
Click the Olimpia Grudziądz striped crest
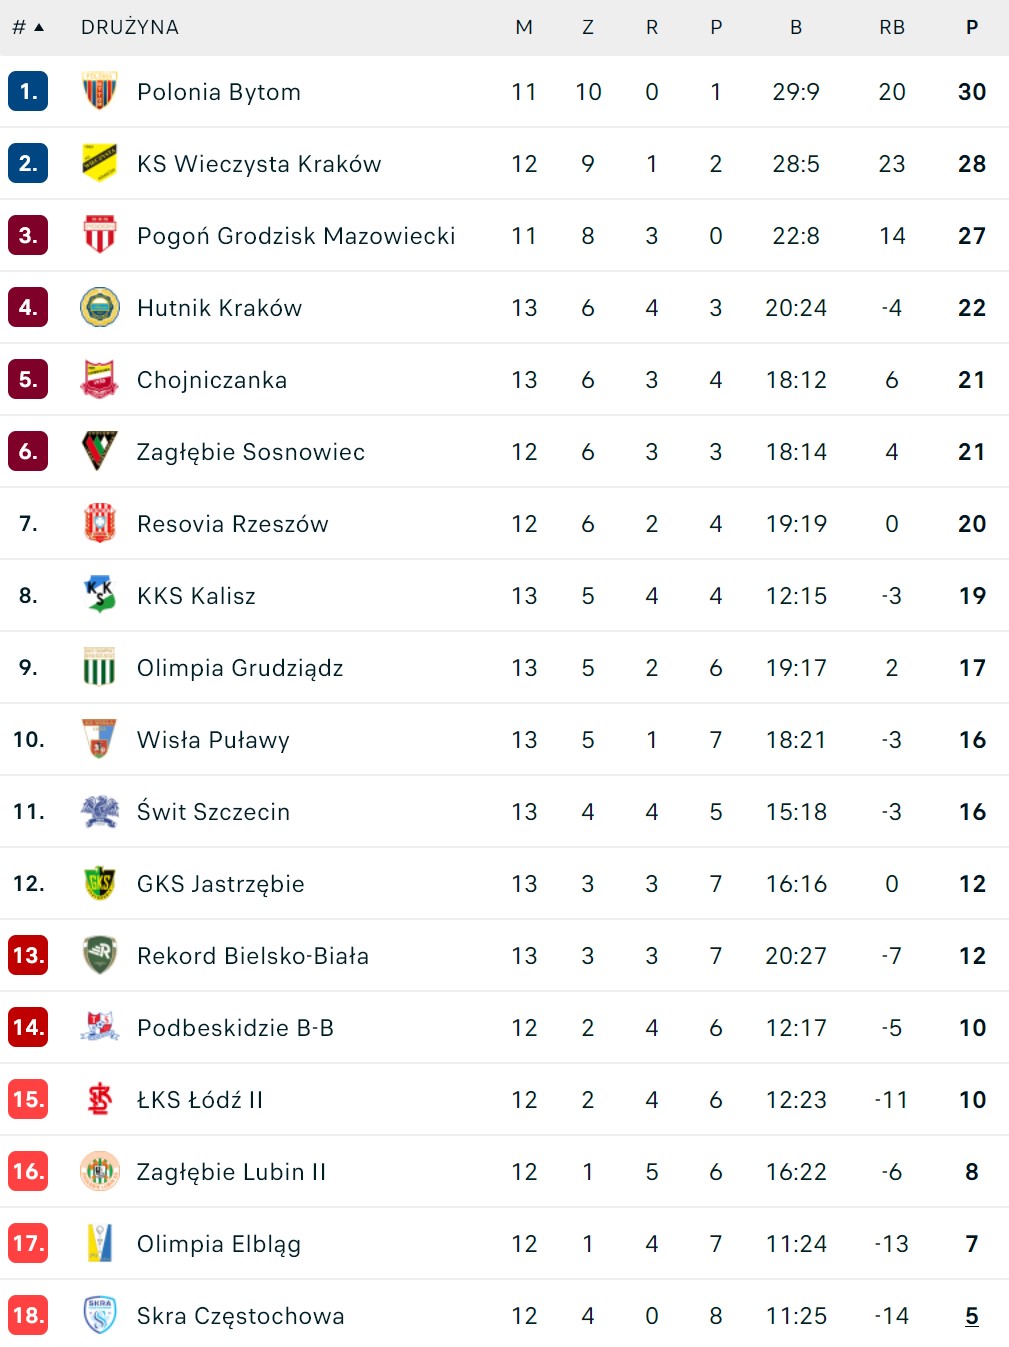(x=99, y=668)
